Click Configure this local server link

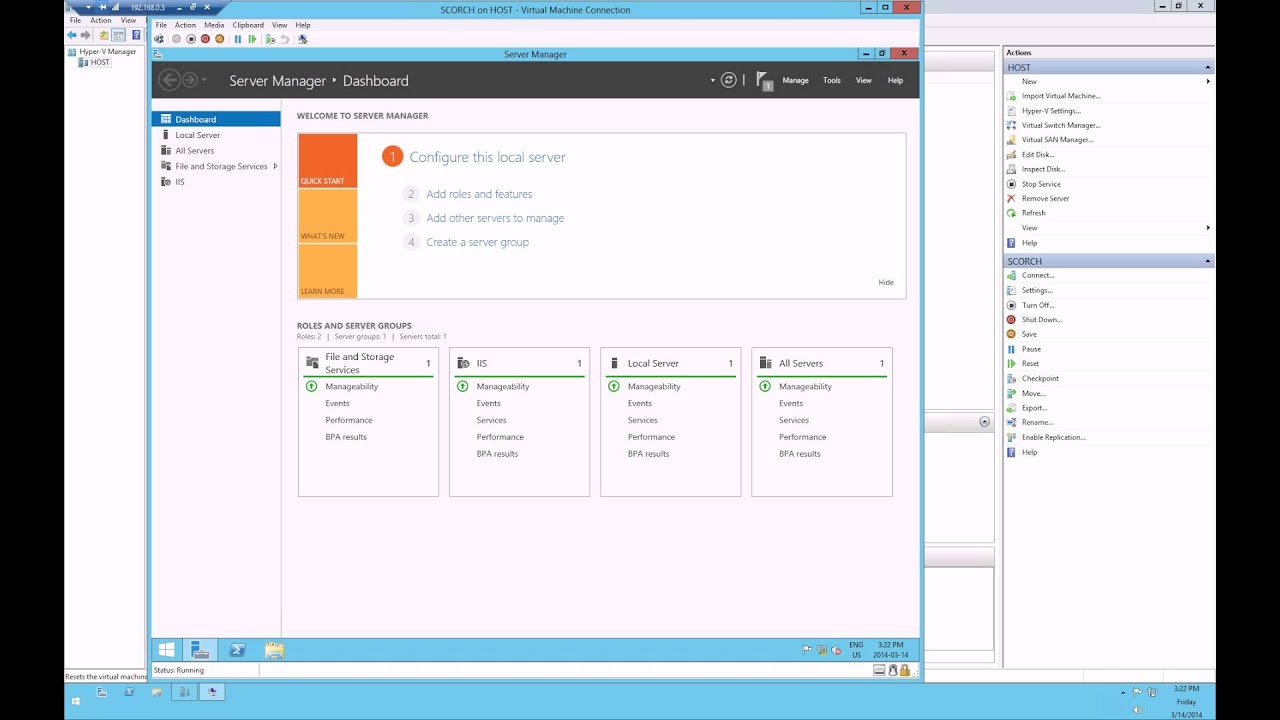488,157
